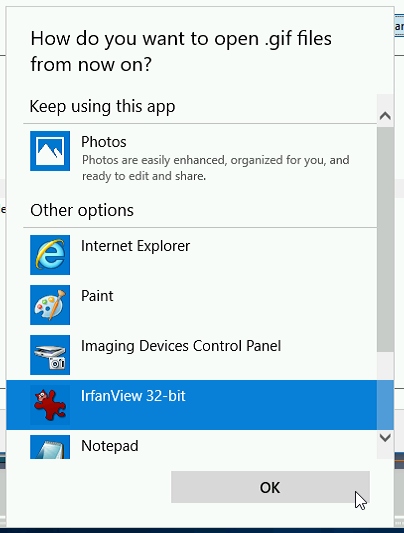Click the Notepad icon
Viewport: 404px width, 533px height.
click(x=50, y=447)
